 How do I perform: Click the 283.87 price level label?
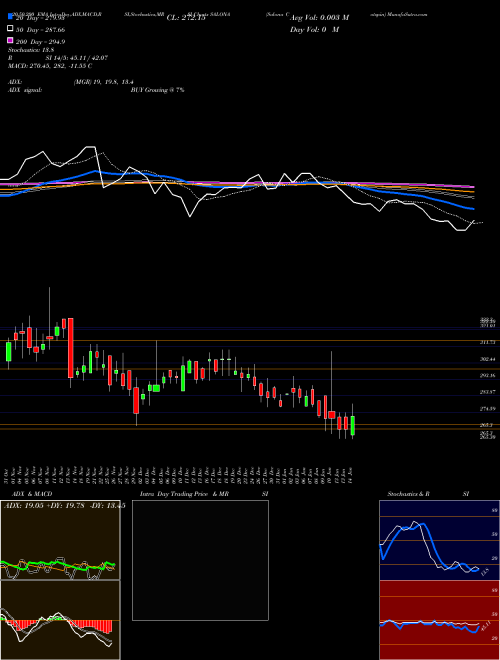(x=487, y=392)
